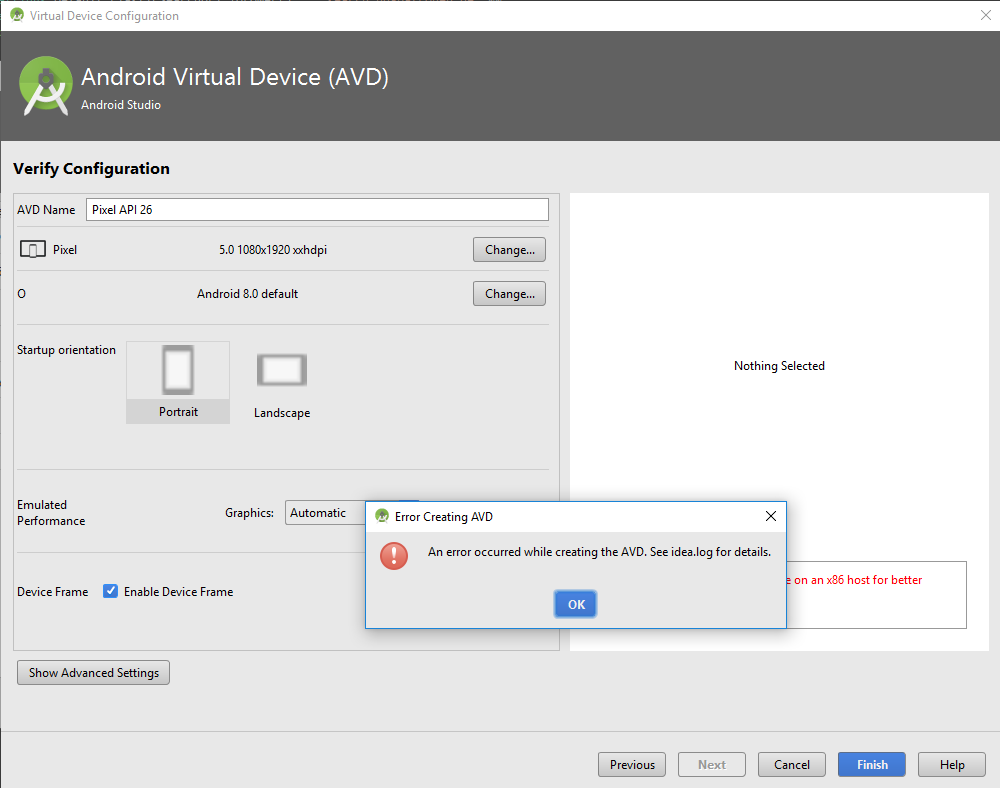This screenshot has width=1000, height=788.
Task: Click the Next button
Action: click(711, 764)
